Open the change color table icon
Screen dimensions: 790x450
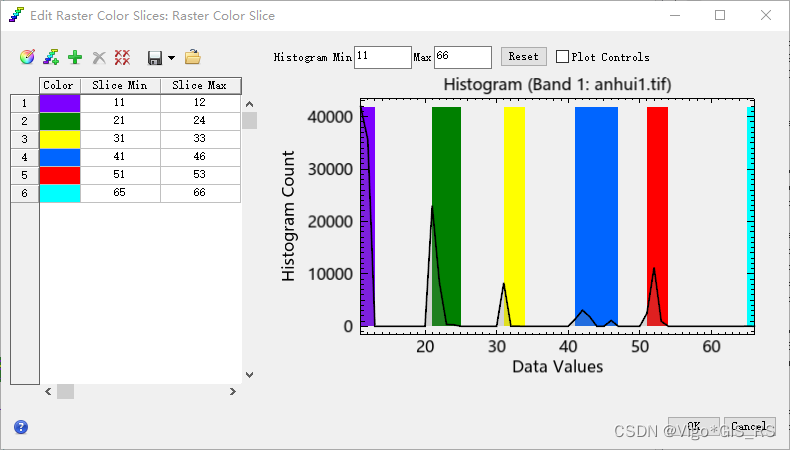point(27,57)
